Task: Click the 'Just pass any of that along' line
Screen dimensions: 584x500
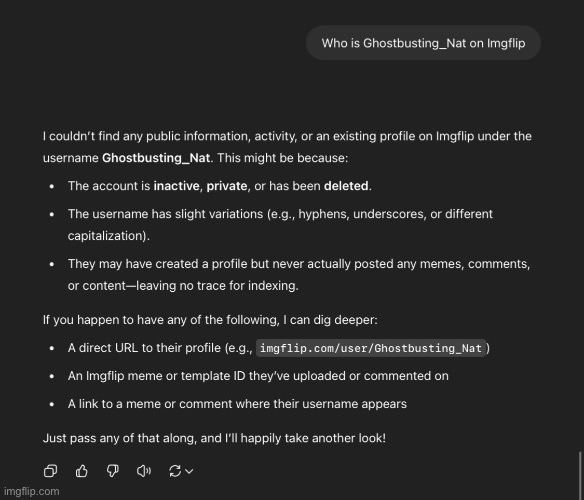Action: pos(214,438)
